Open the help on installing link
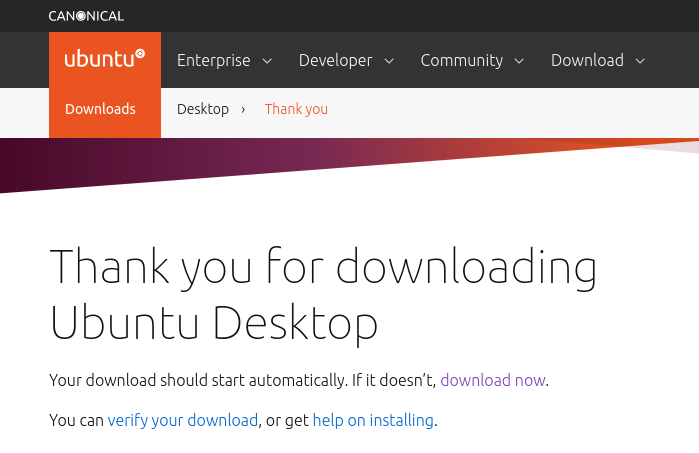This screenshot has height=453, width=699. [x=373, y=420]
